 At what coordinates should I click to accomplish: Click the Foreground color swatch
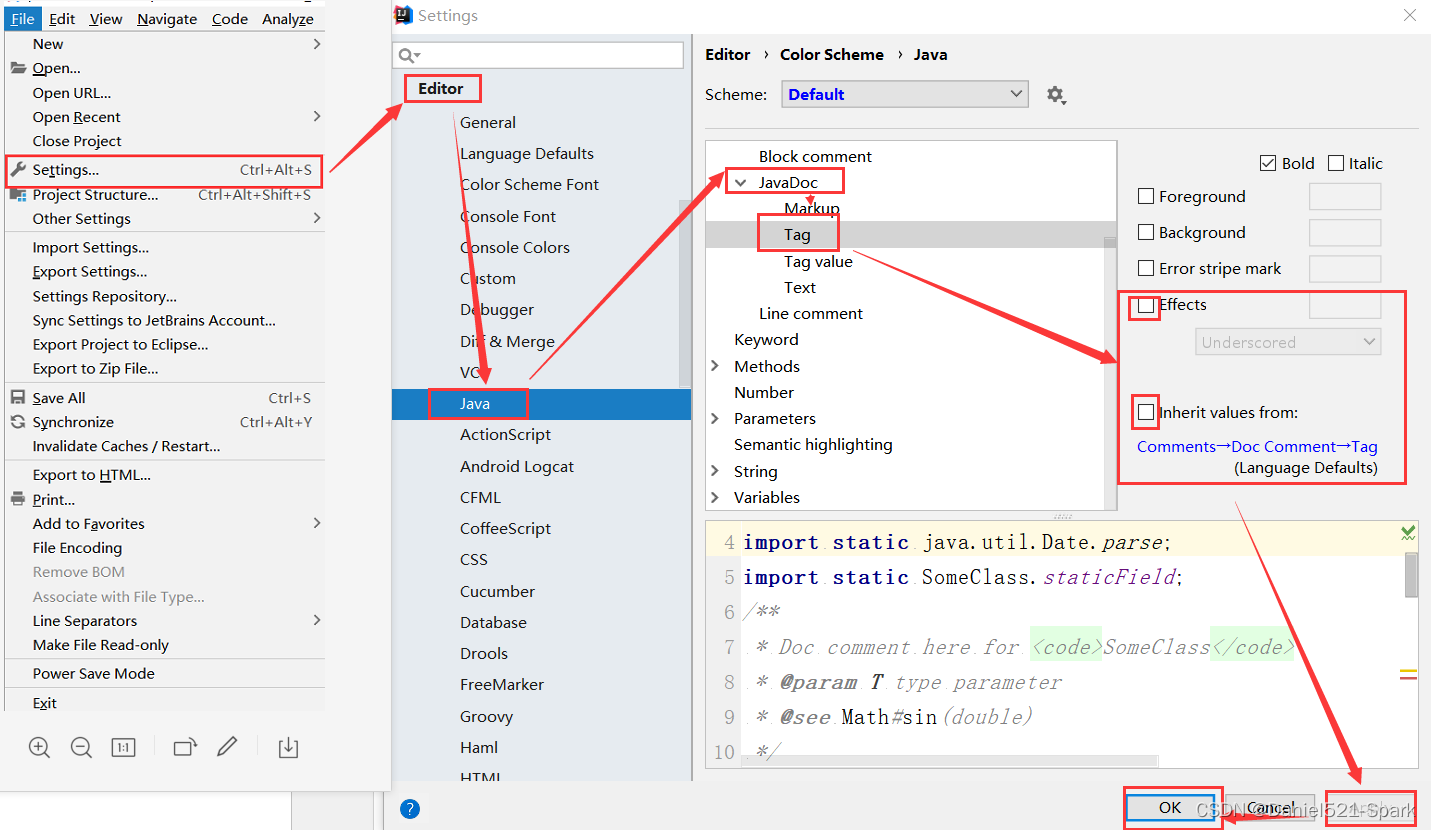tap(1345, 197)
